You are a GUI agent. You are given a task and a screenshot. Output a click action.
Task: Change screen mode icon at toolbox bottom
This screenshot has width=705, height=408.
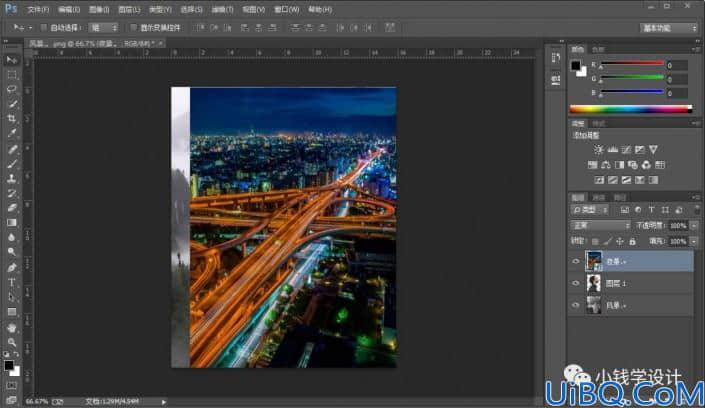[12, 399]
